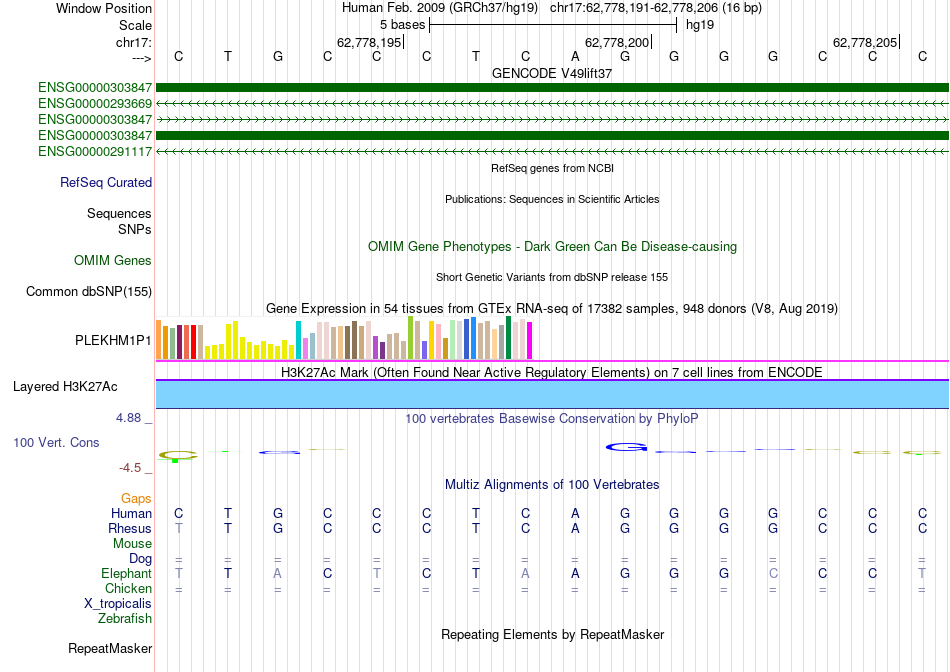Click the Rhesus alignment row label
The height and width of the screenshot is (672, 950).
pos(130,529)
